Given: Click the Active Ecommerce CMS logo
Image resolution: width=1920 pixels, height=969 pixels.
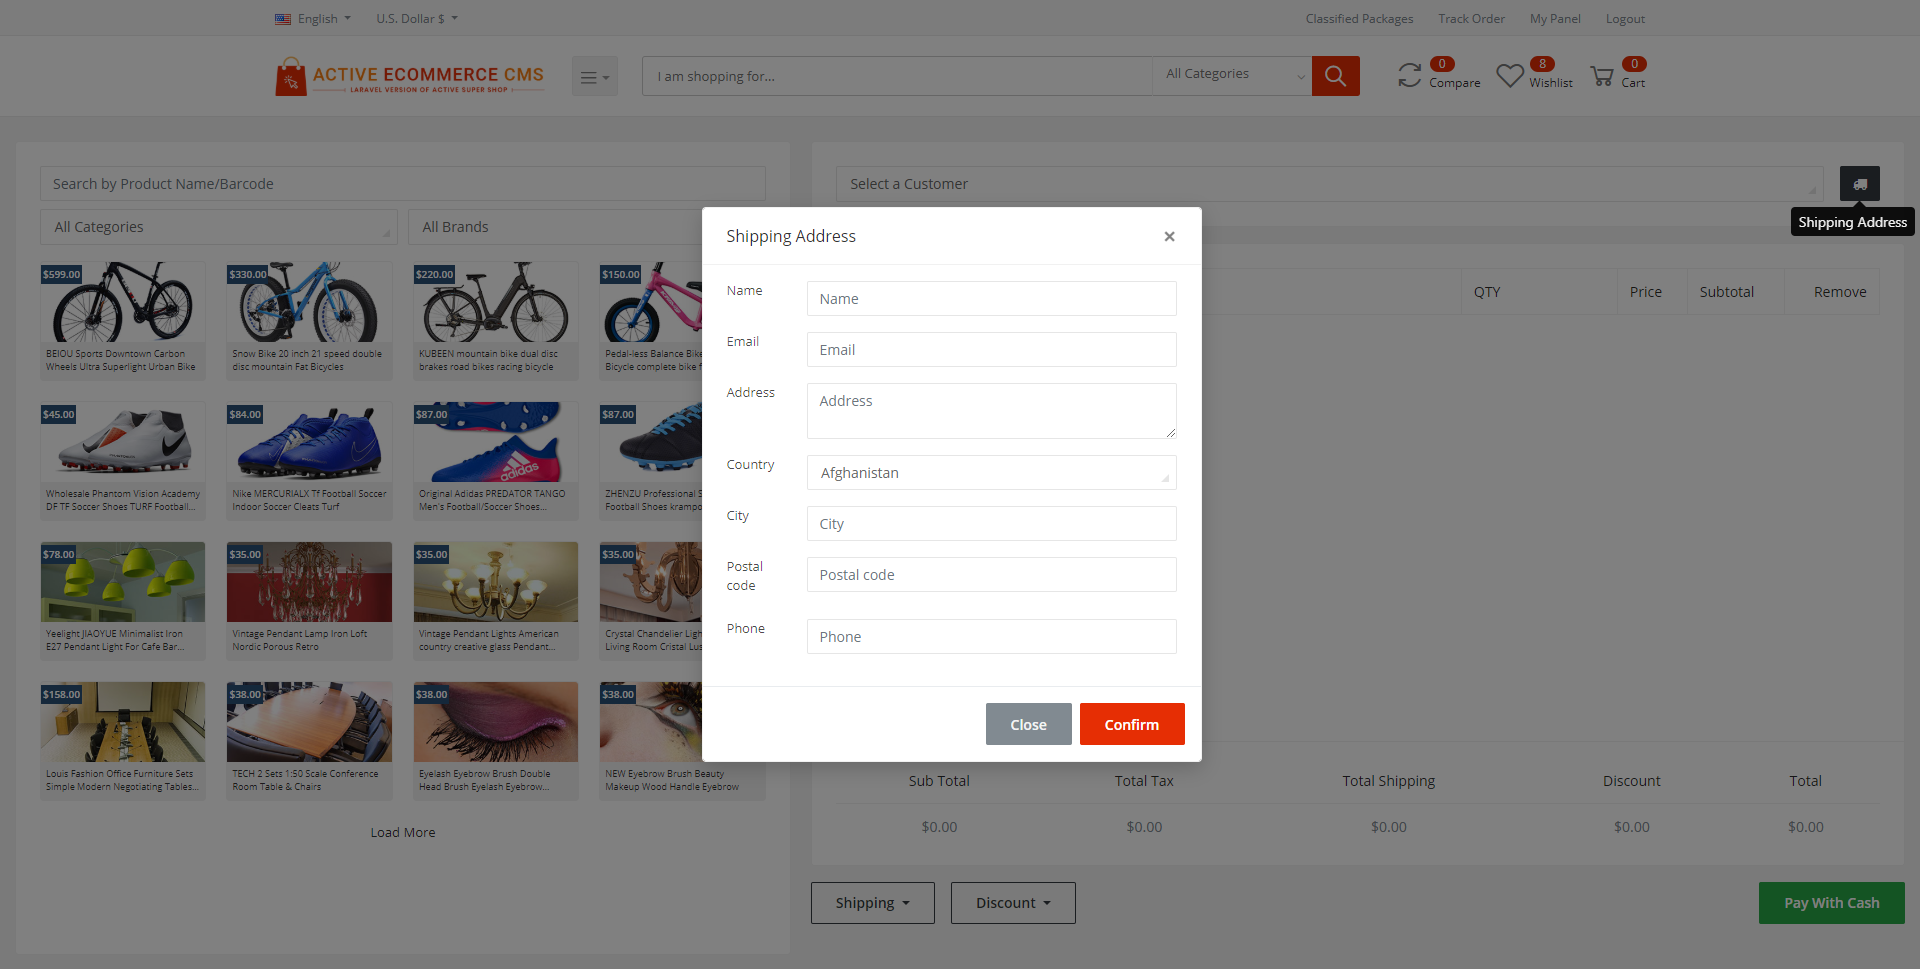Looking at the screenshot, I should [x=410, y=76].
